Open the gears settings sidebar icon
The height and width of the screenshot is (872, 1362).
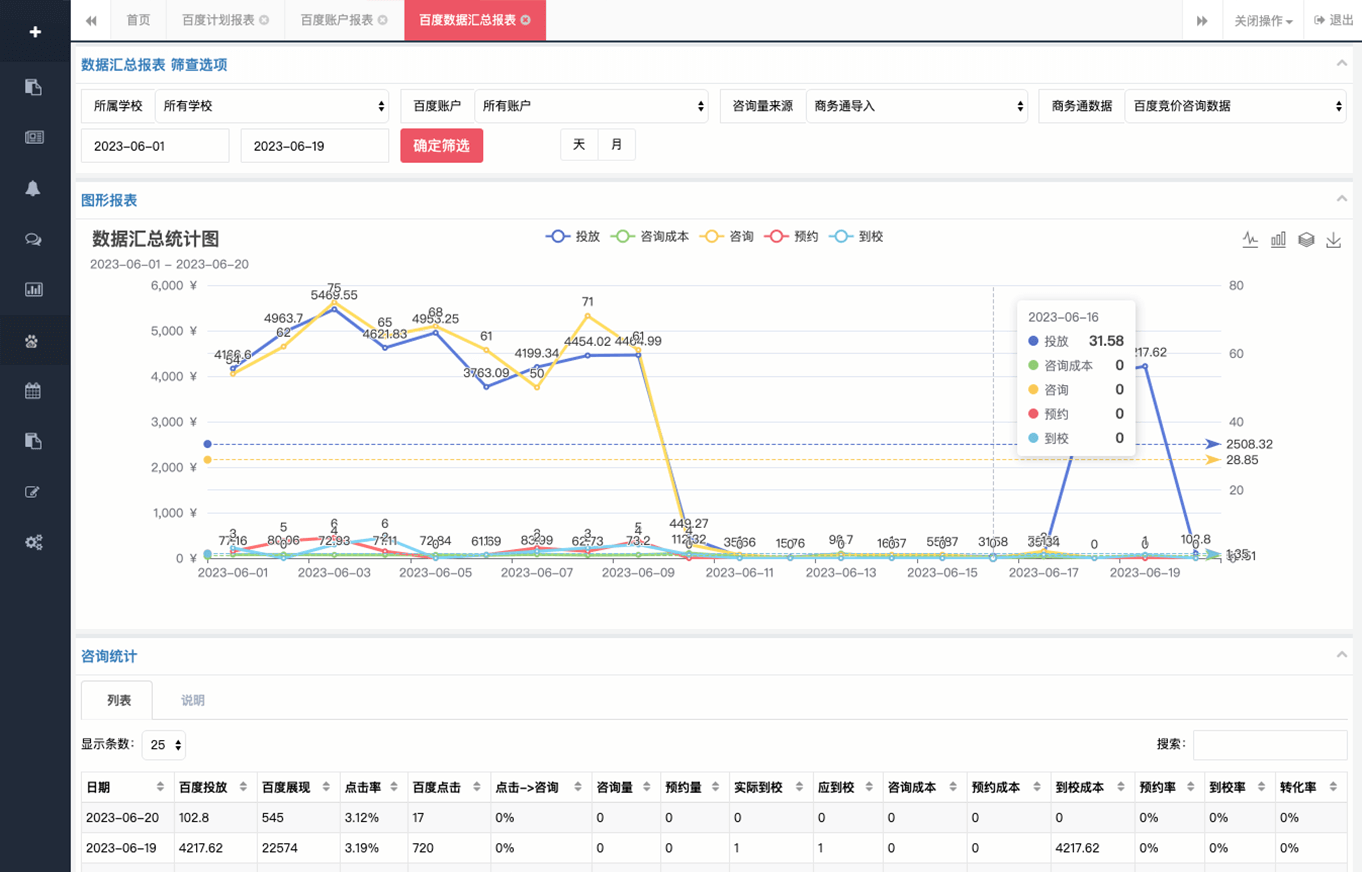[x=34, y=542]
